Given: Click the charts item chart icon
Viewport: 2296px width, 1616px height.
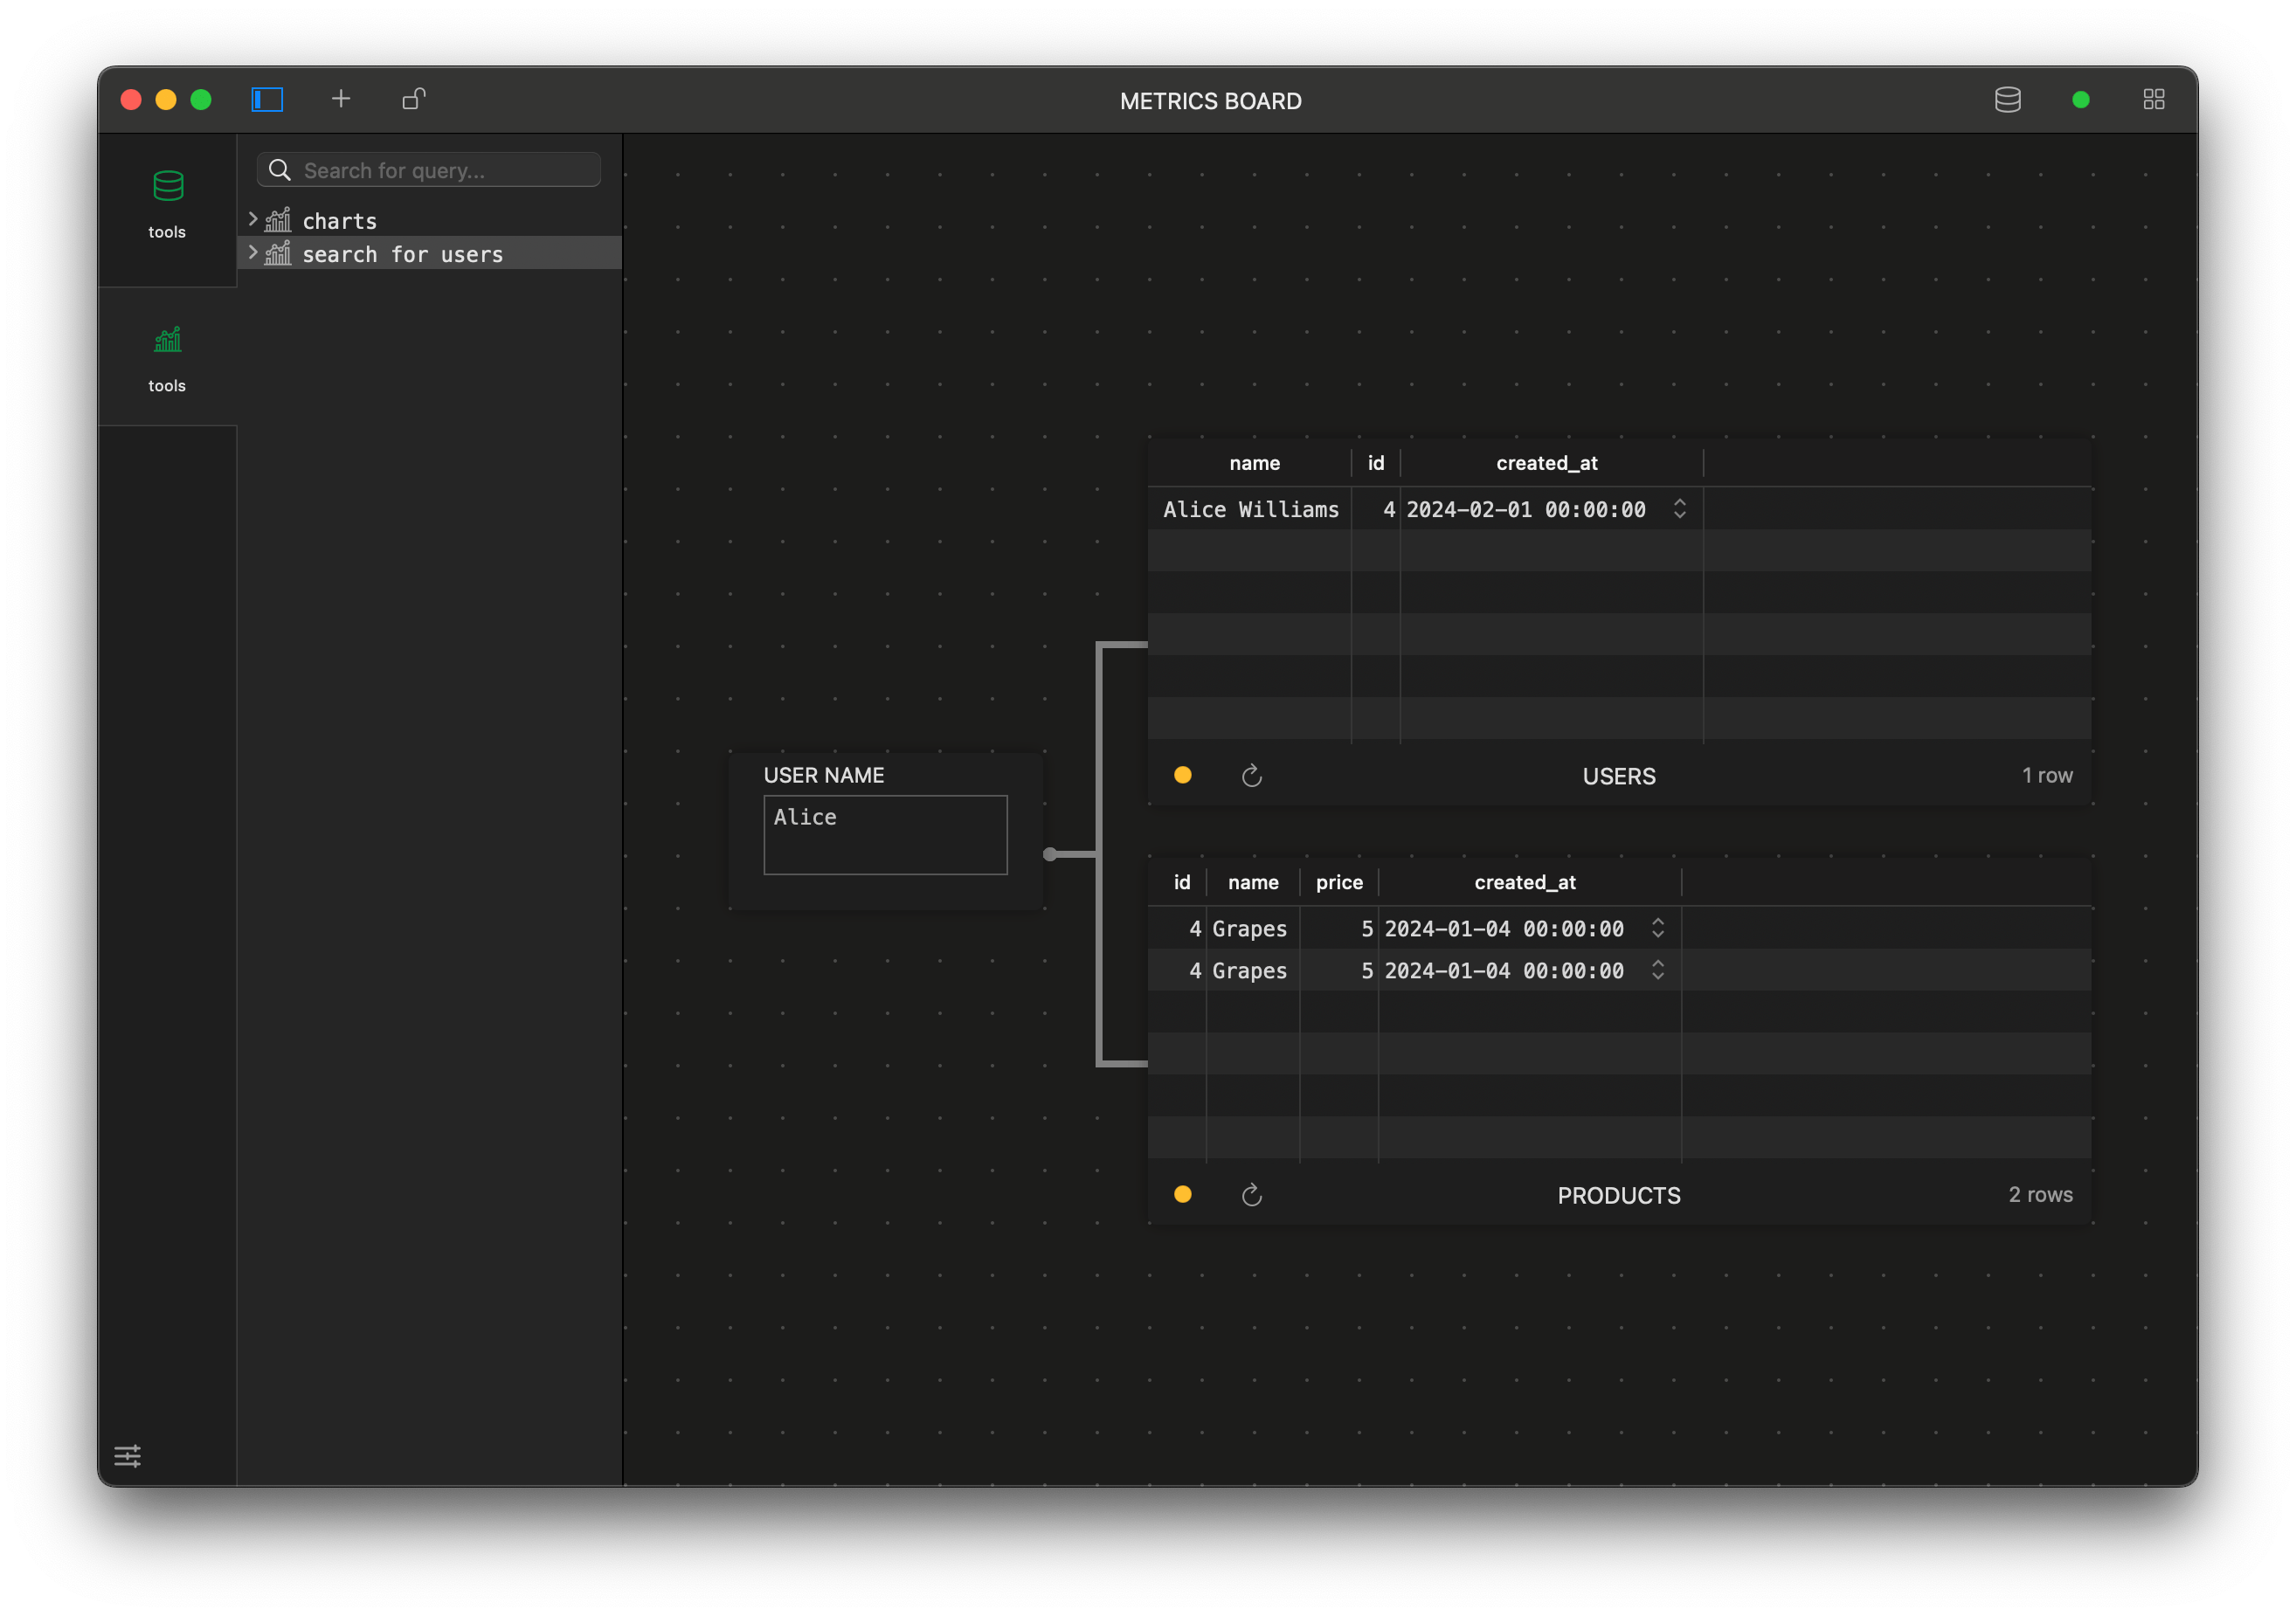Looking at the screenshot, I should tap(278, 219).
